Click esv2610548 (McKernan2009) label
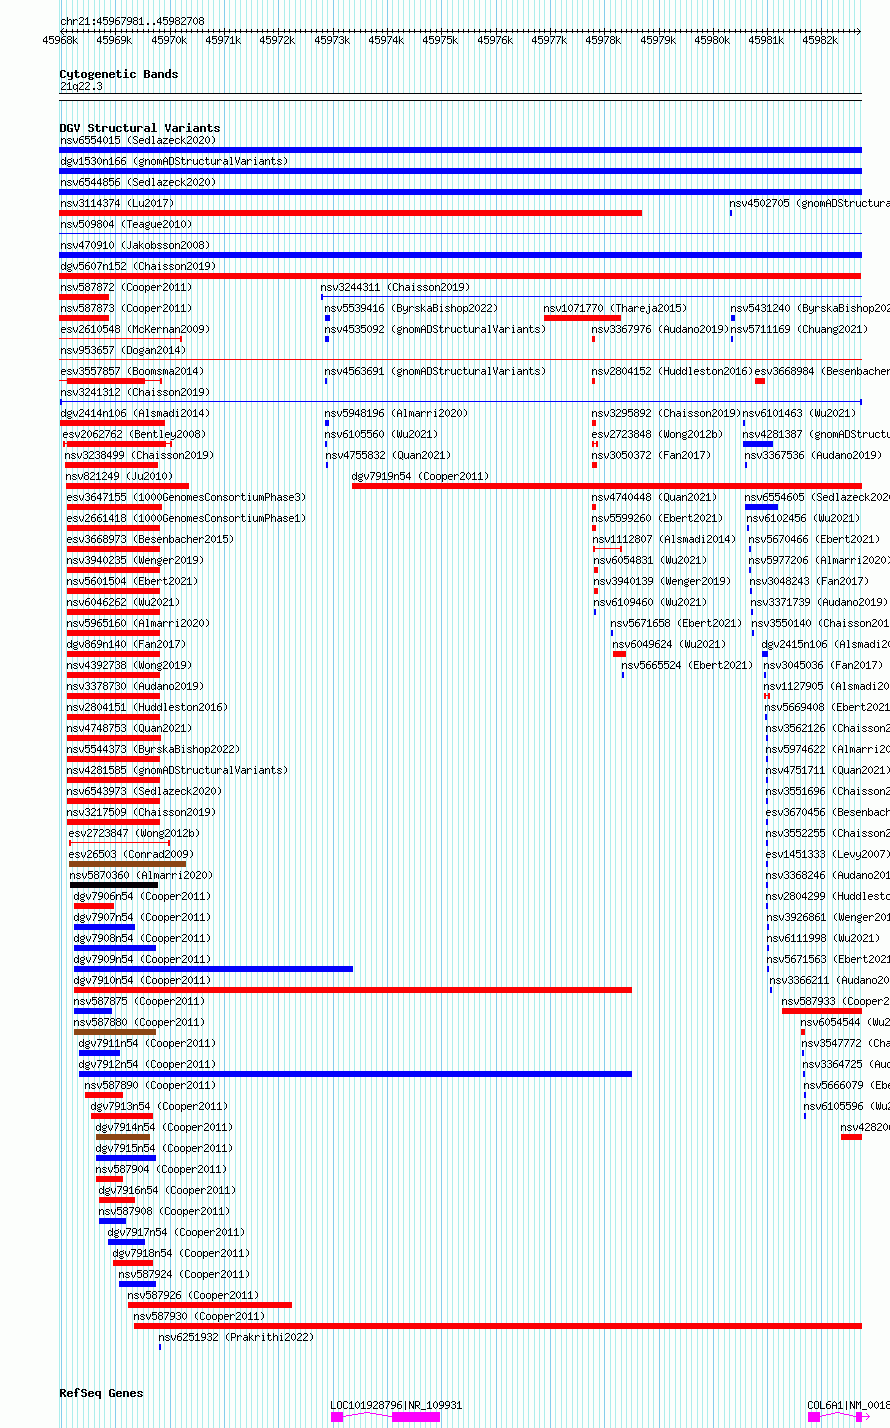890x1428 pixels. point(135,329)
